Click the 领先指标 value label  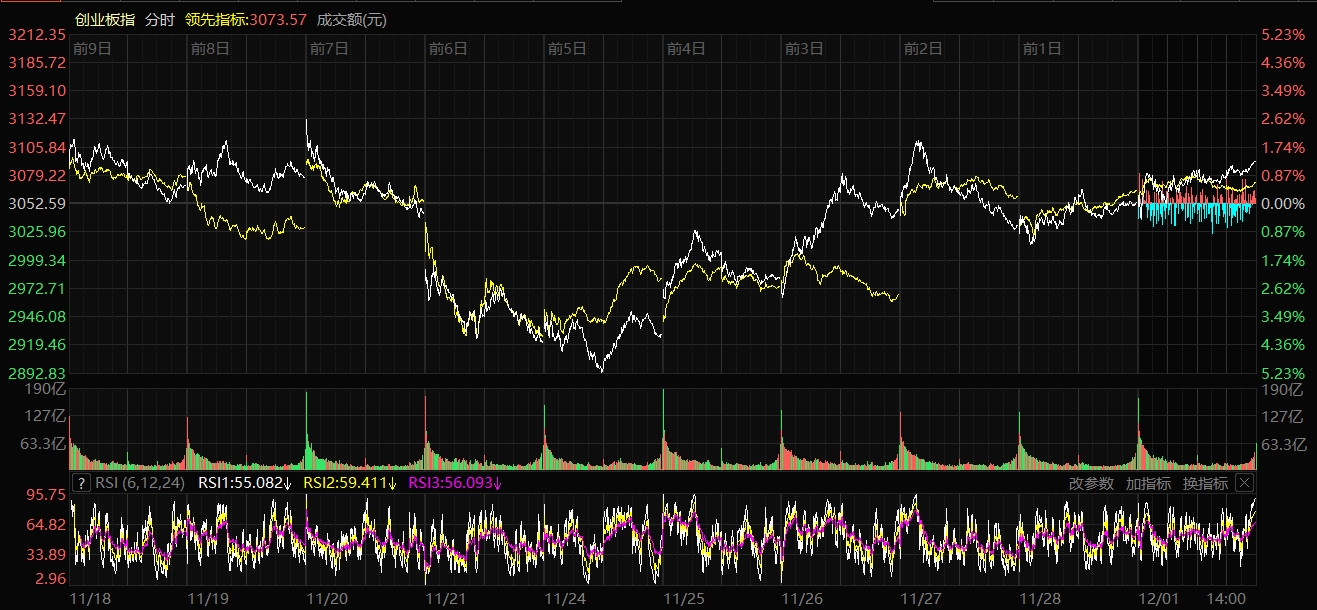246,19
